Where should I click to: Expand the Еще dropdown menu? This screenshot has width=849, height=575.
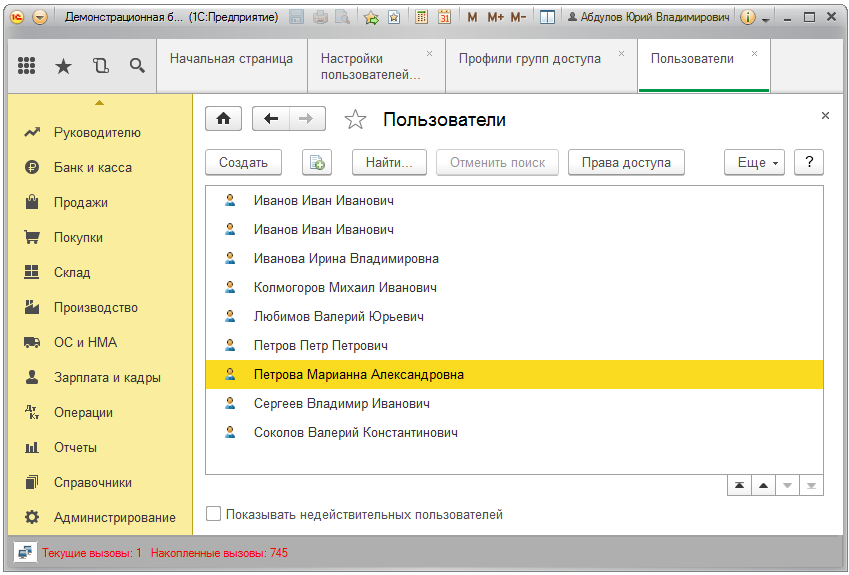[x=754, y=163]
